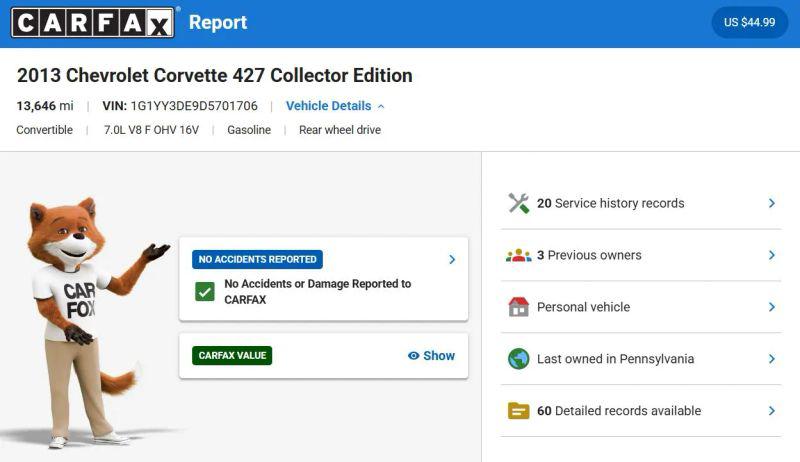
Task: Click the US $44.99 price button
Action: click(749, 22)
